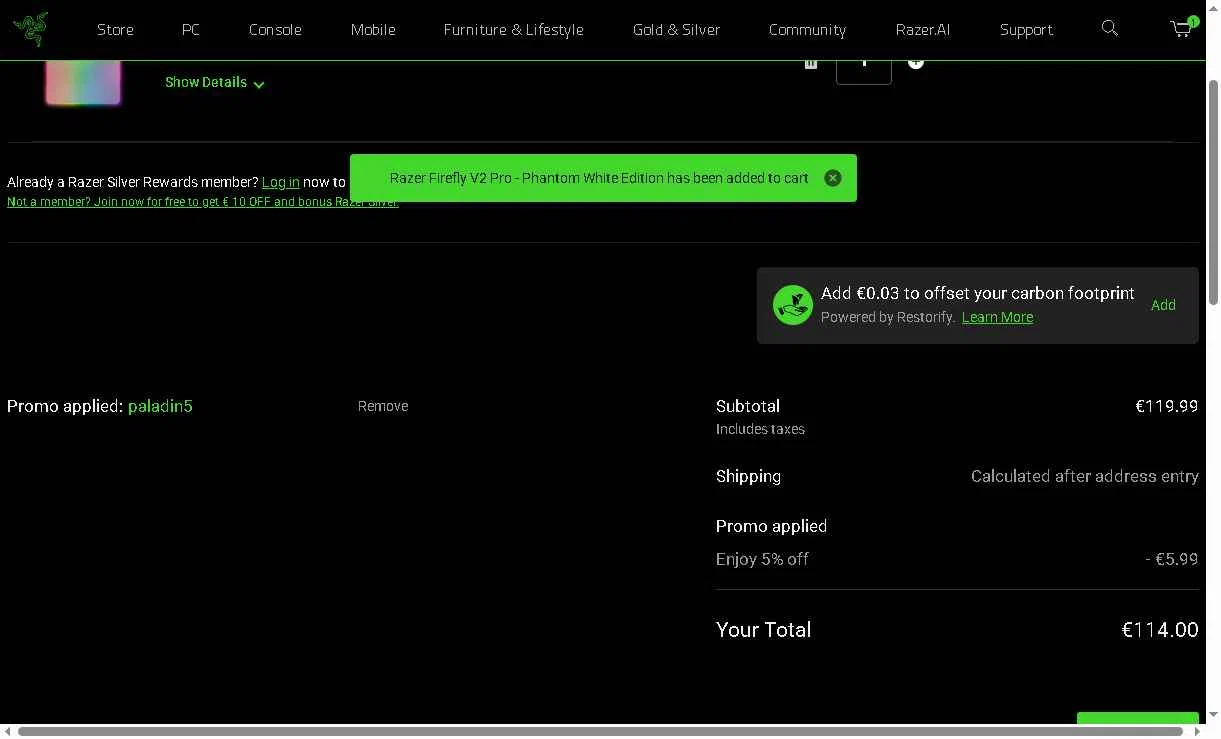1221x739 pixels.
Task: Click the promo code paladin5 text
Action: pos(160,406)
